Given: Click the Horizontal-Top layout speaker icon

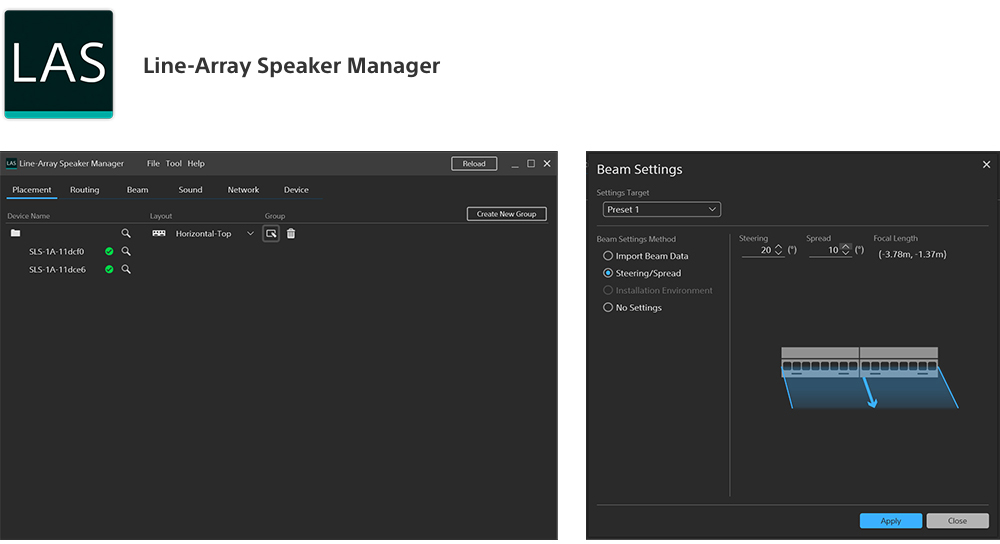Looking at the screenshot, I should tap(159, 233).
